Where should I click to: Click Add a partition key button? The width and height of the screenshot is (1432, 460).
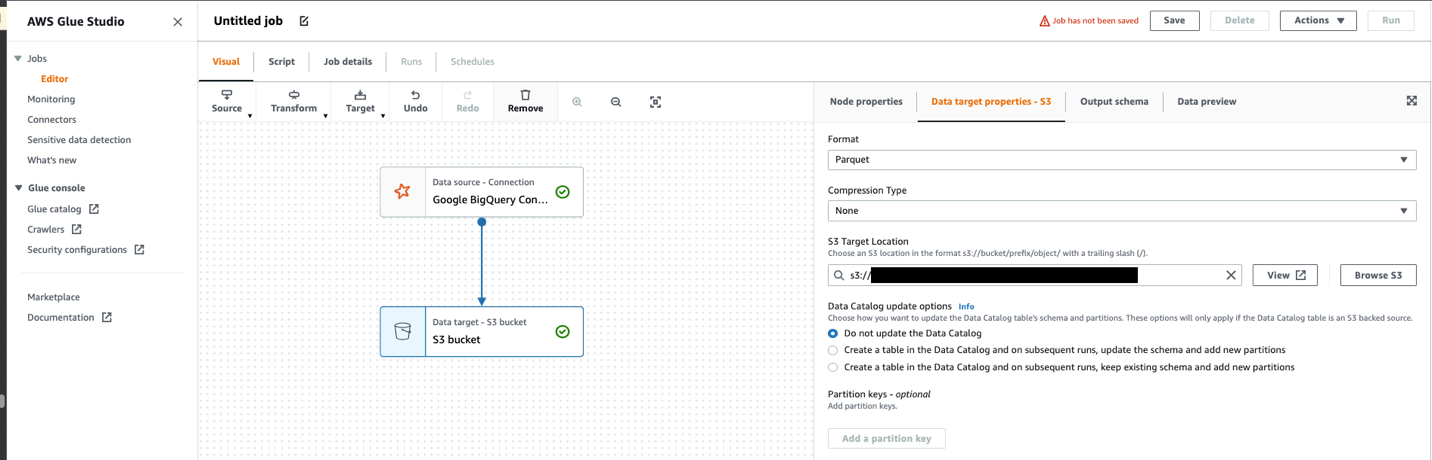coord(887,438)
